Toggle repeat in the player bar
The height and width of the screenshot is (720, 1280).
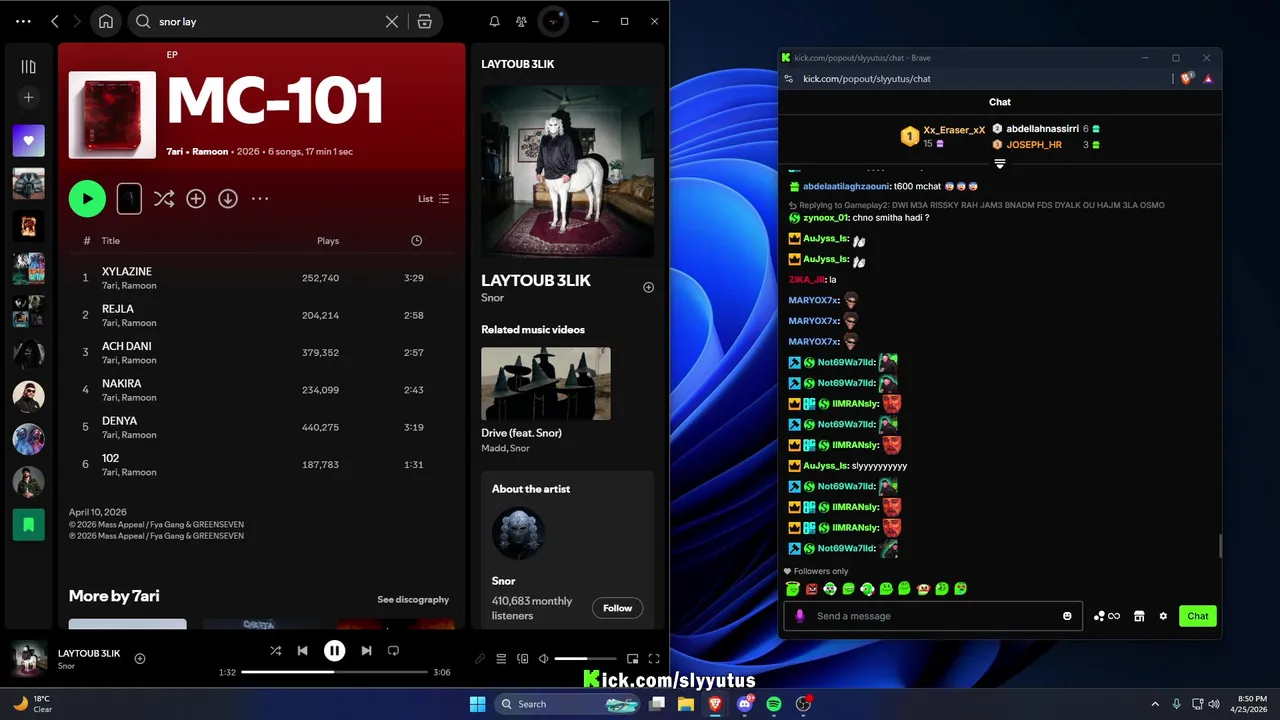(x=393, y=651)
